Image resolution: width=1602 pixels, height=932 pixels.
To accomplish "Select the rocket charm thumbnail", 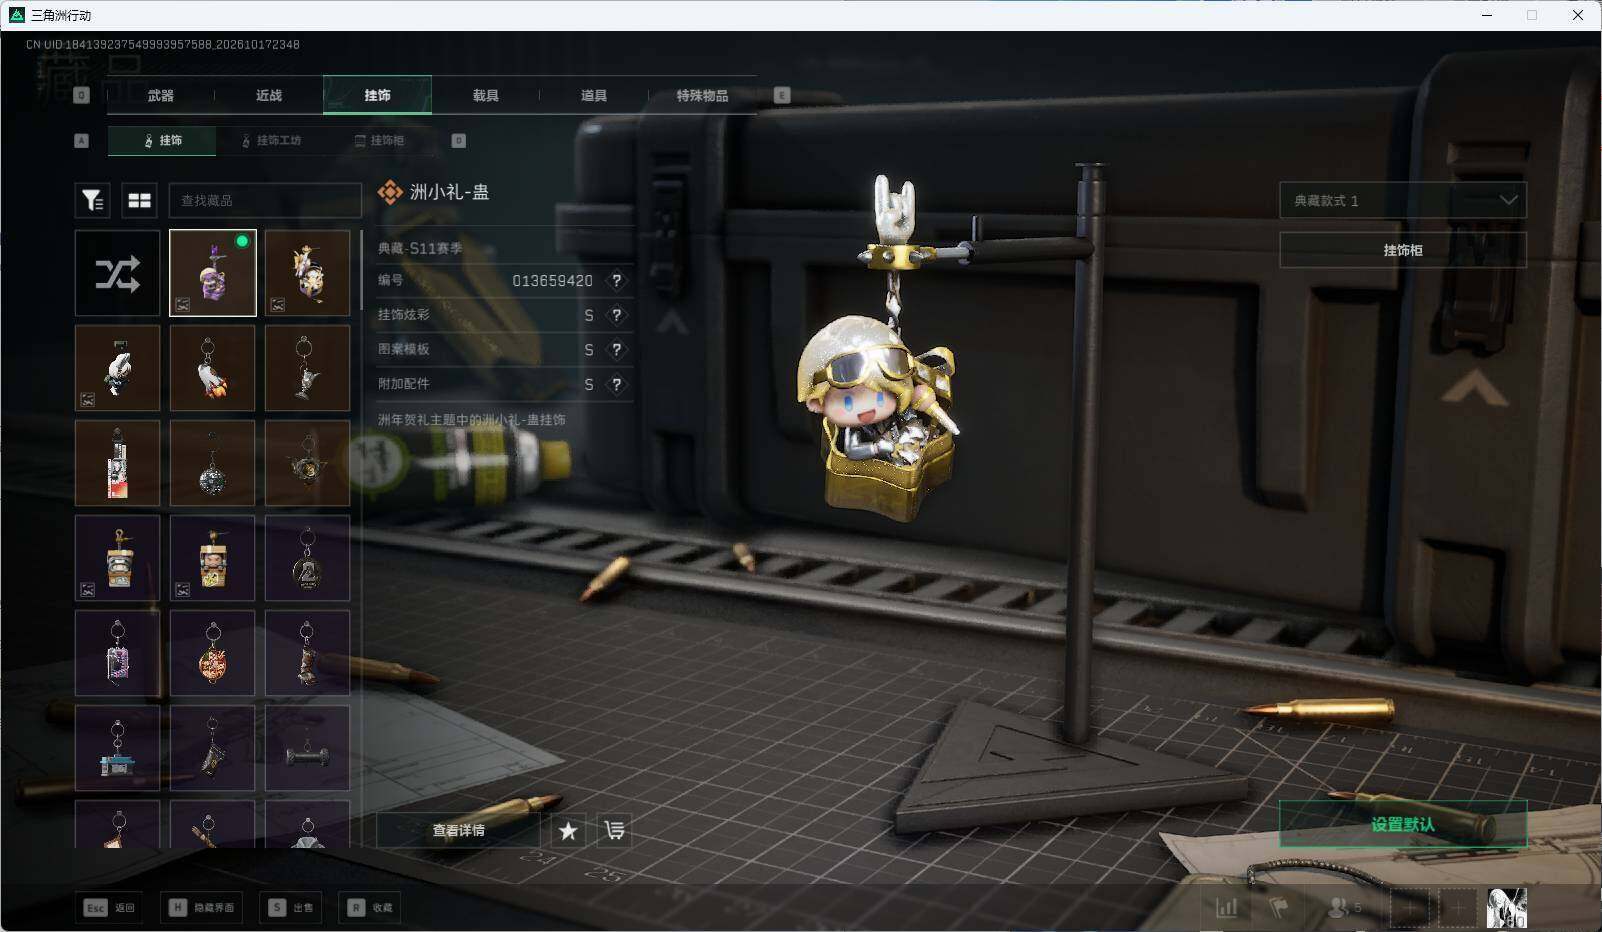I will point(213,368).
